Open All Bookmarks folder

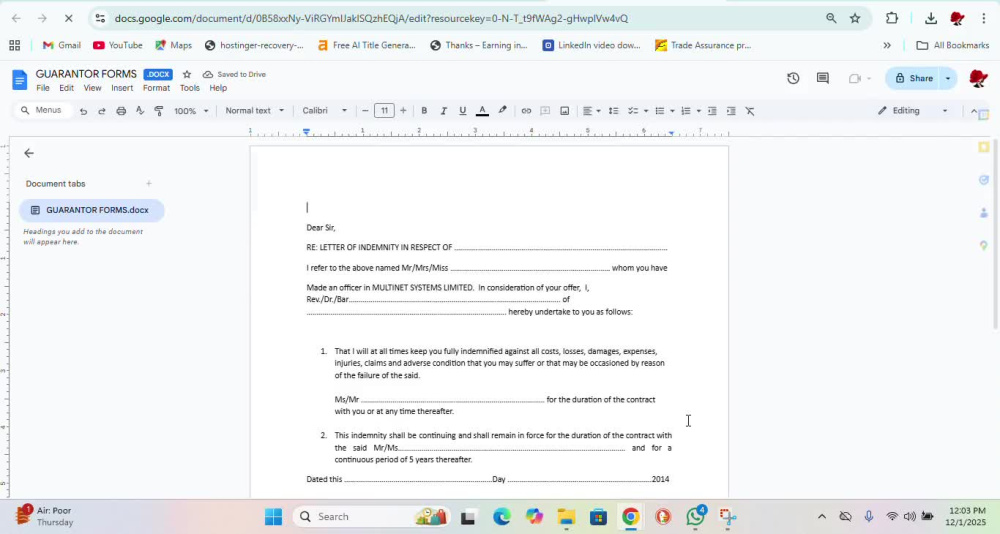952,45
